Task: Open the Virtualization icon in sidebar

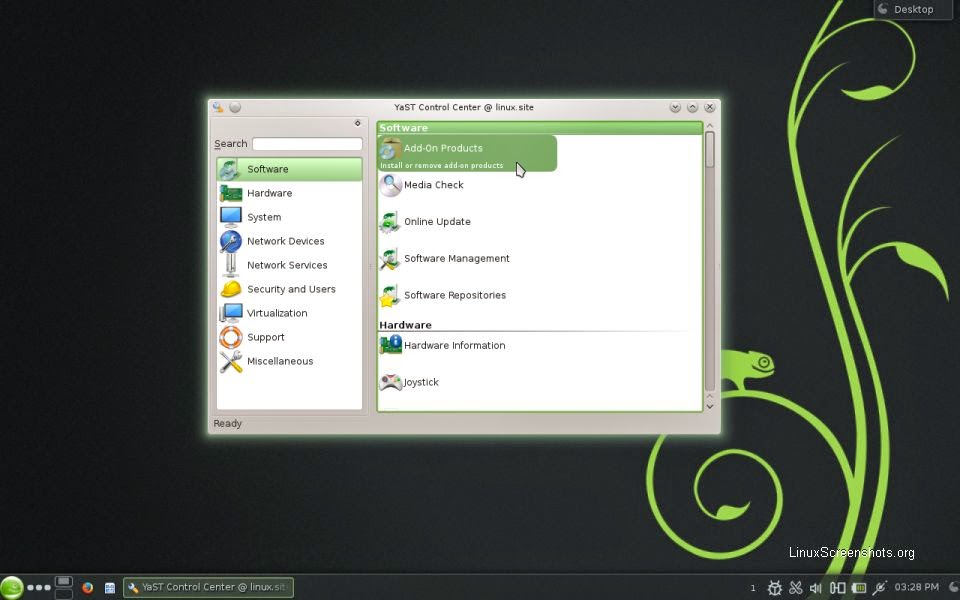Action: point(230,312)
